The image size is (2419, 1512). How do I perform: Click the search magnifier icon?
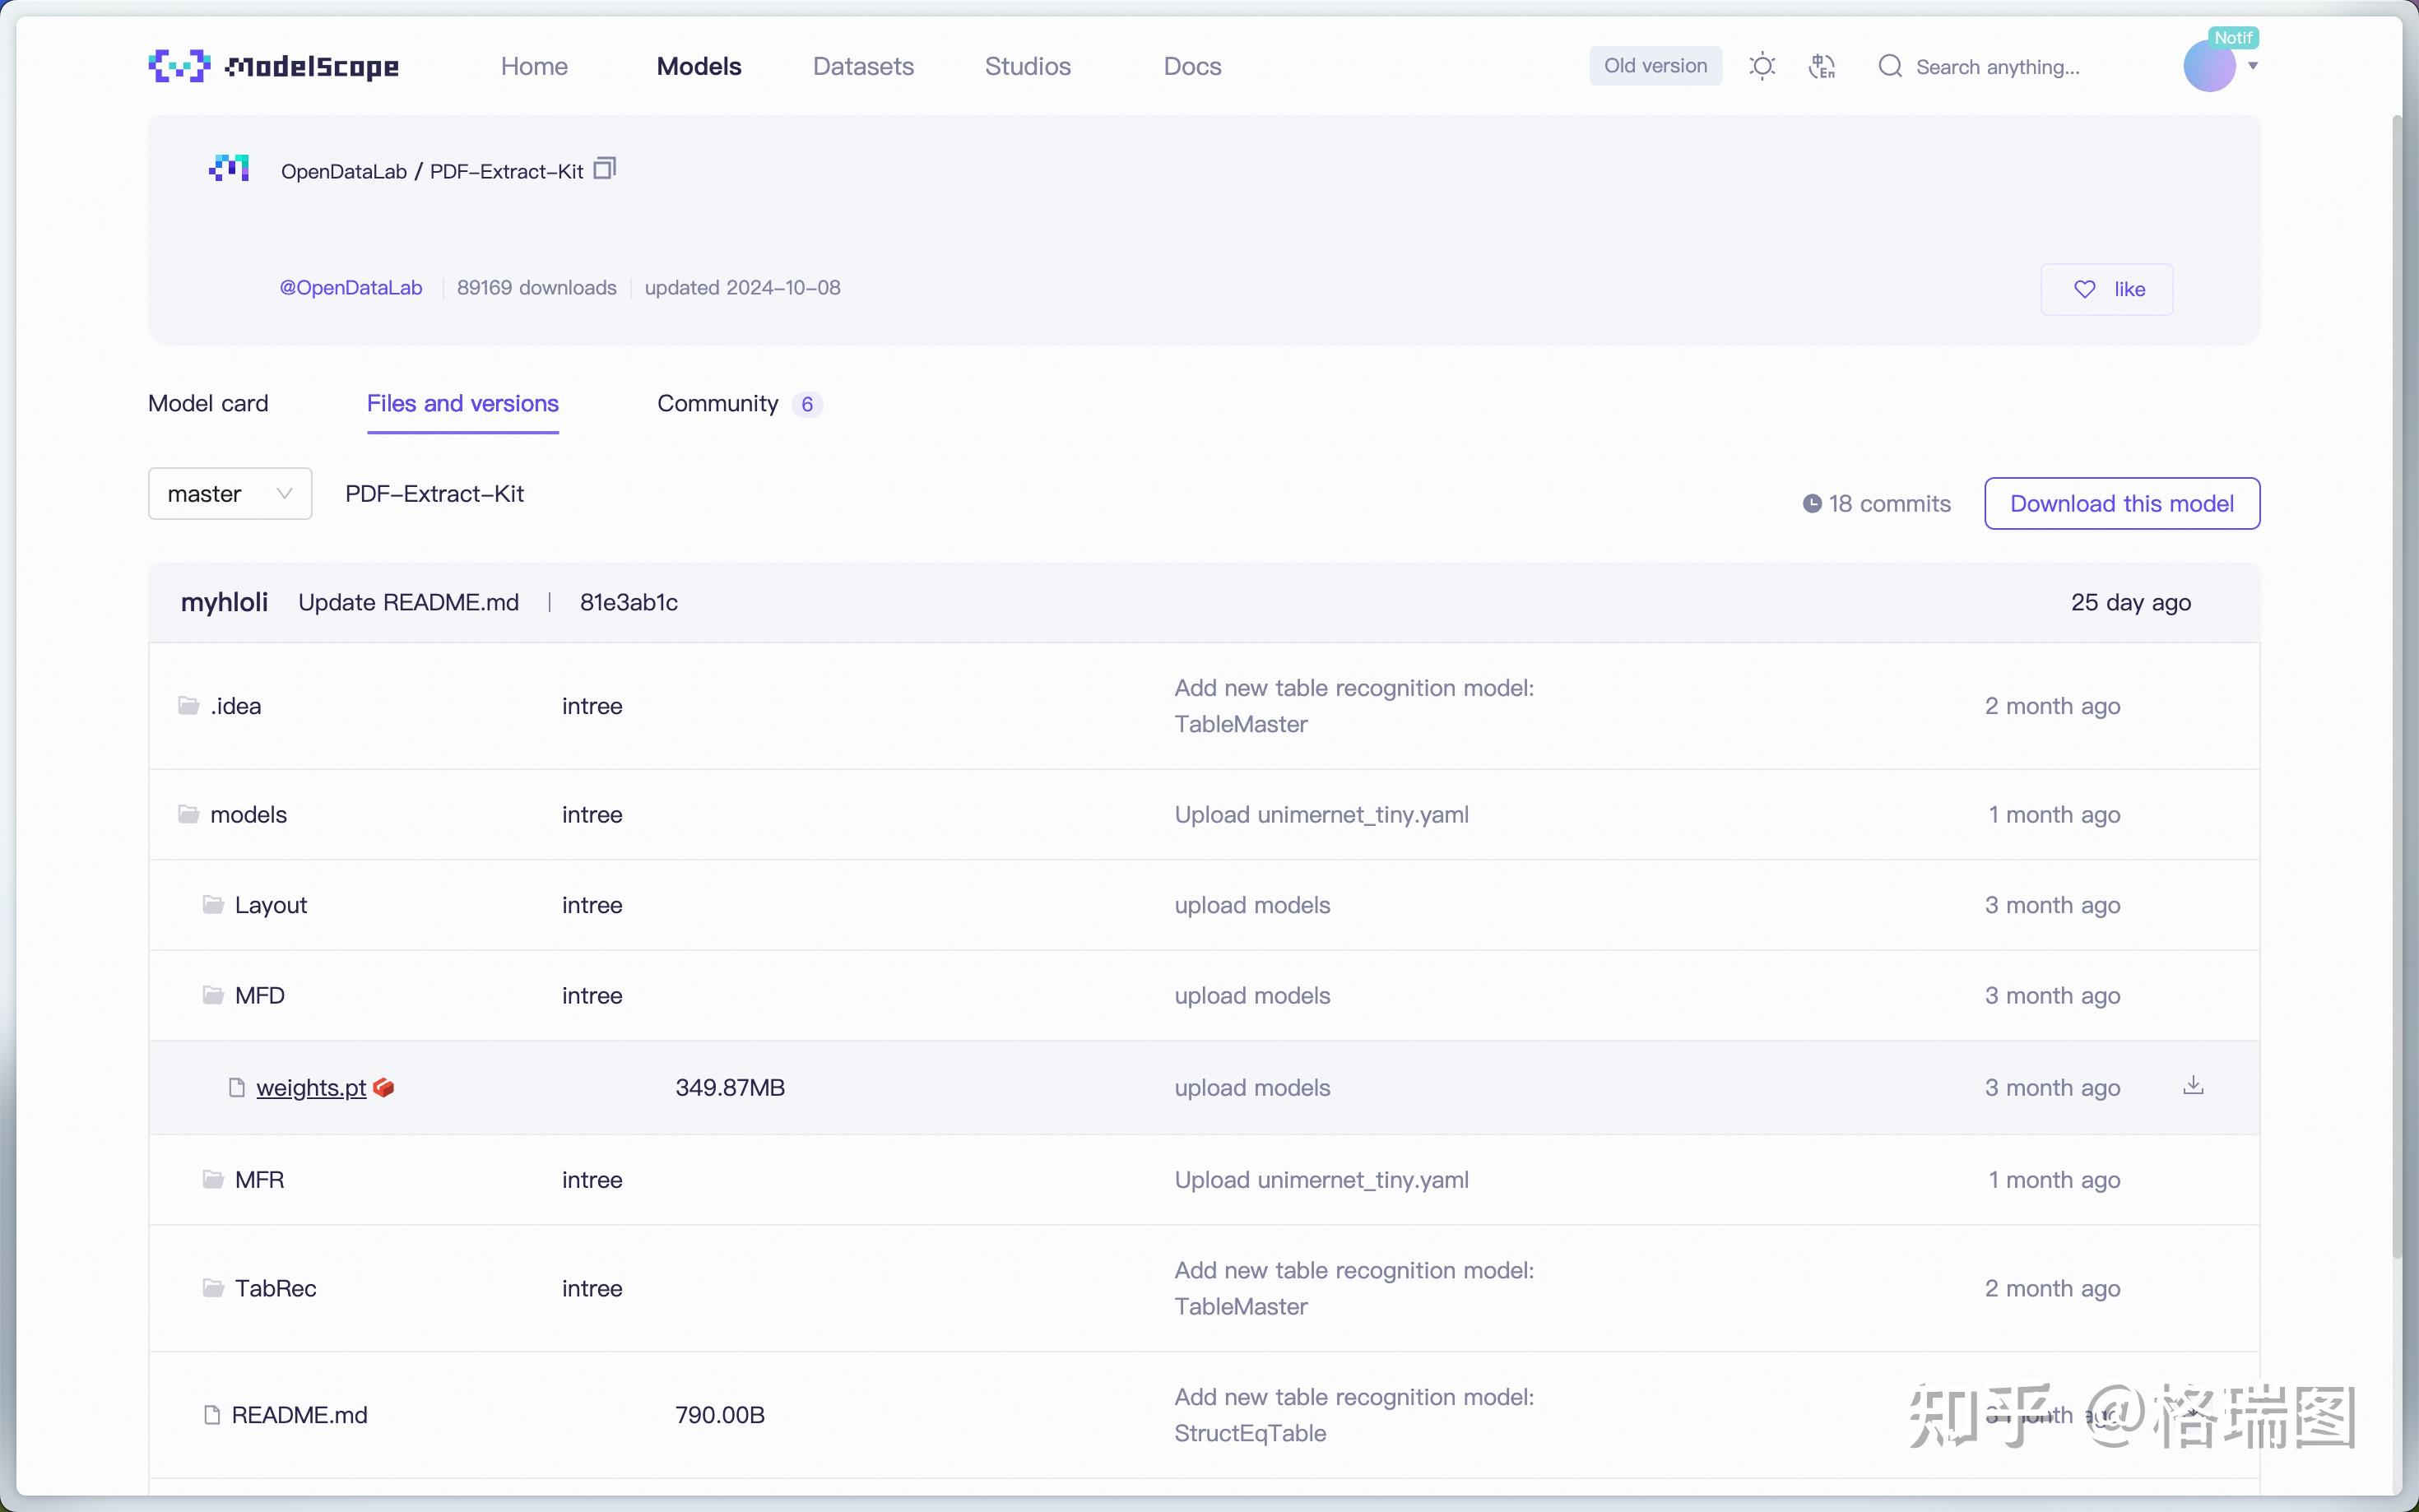(x=1889, y=66)
